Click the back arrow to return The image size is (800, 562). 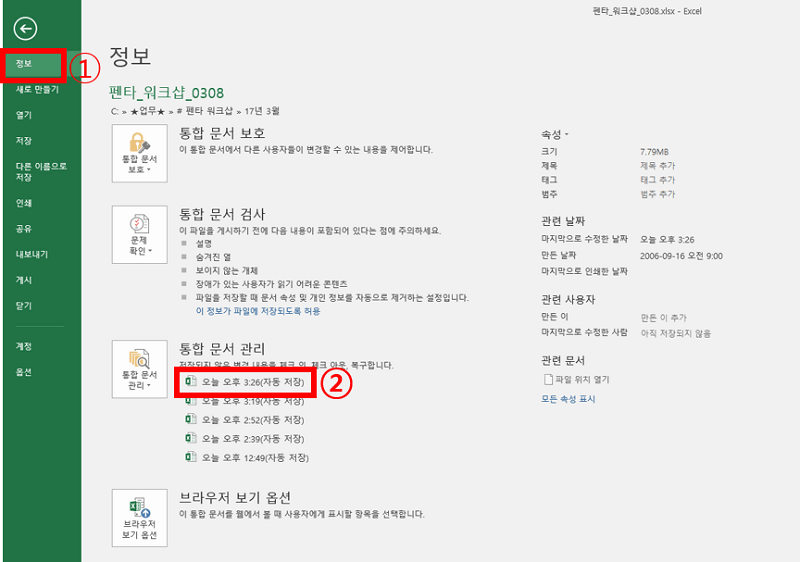click(x=25, y=29)
